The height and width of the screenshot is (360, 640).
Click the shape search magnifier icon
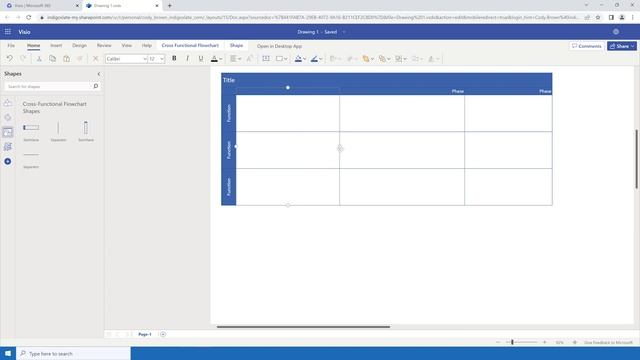[96, 86]
